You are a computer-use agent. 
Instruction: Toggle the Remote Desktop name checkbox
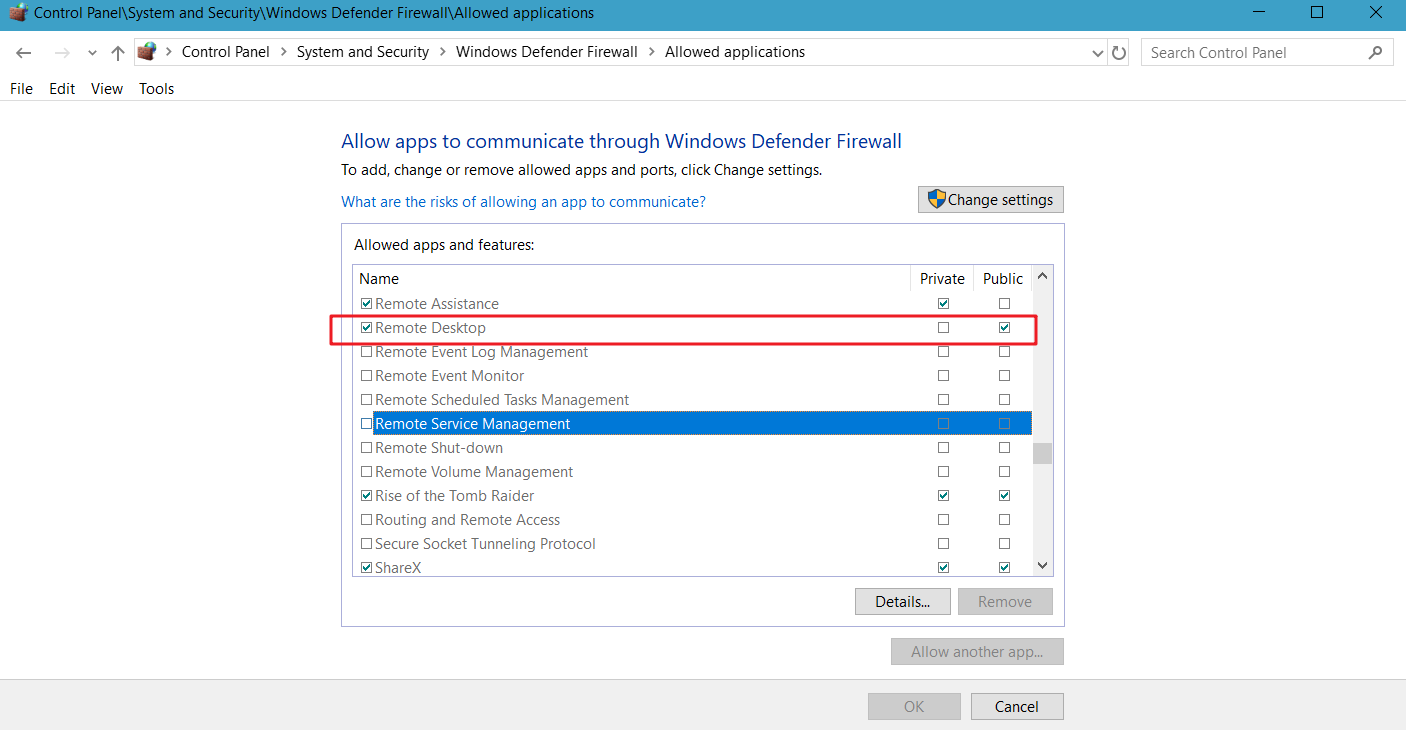(366, 328)
